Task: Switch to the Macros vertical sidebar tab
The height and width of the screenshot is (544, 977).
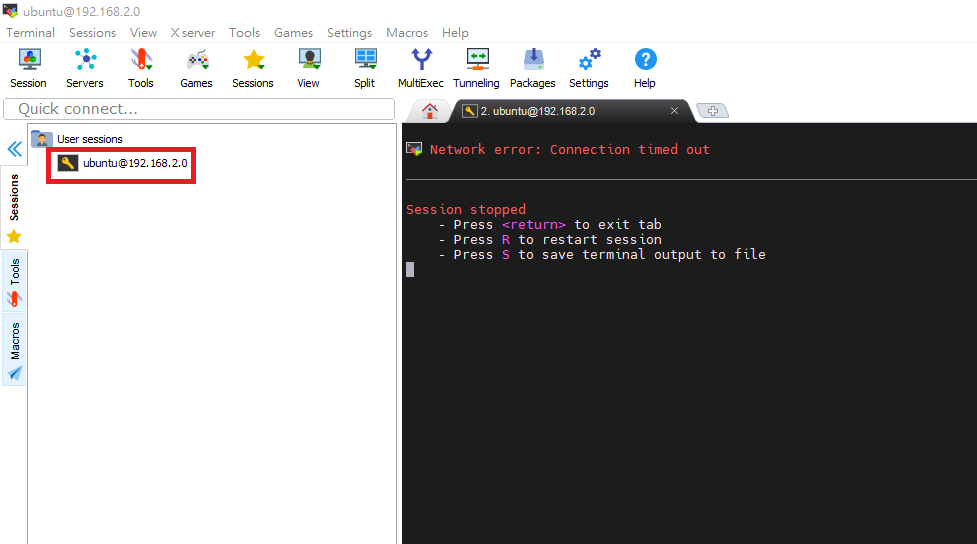Action: (x=15, y=350)
